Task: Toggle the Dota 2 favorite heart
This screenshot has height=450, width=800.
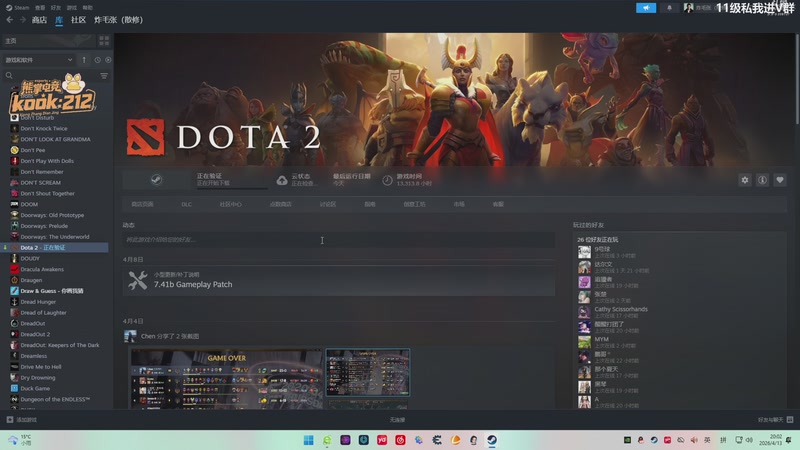Action: [780, 180]
